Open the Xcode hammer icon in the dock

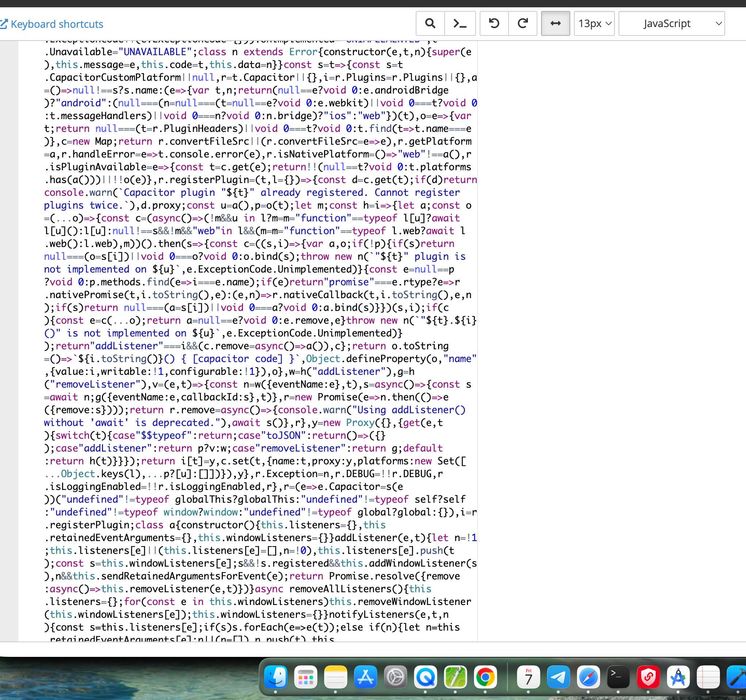[x=736, y=677]
